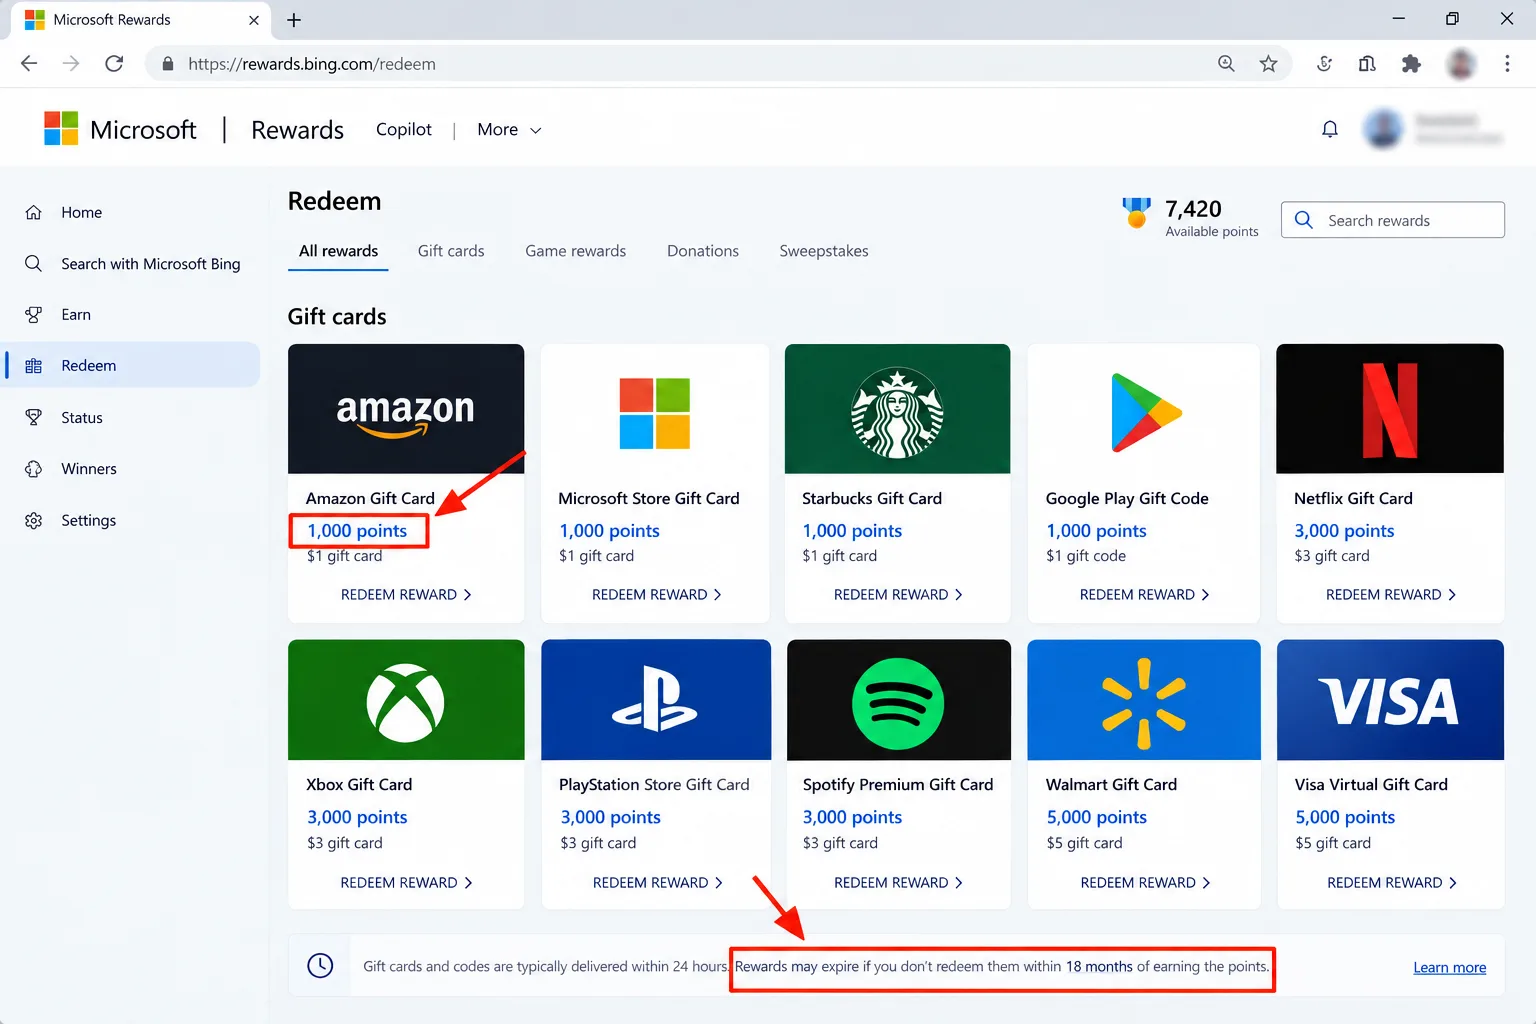The height and width of the screenshot is (1024, 1536).
Task: Switch to the Gift cards tab
Action: [x=451, y=251]
